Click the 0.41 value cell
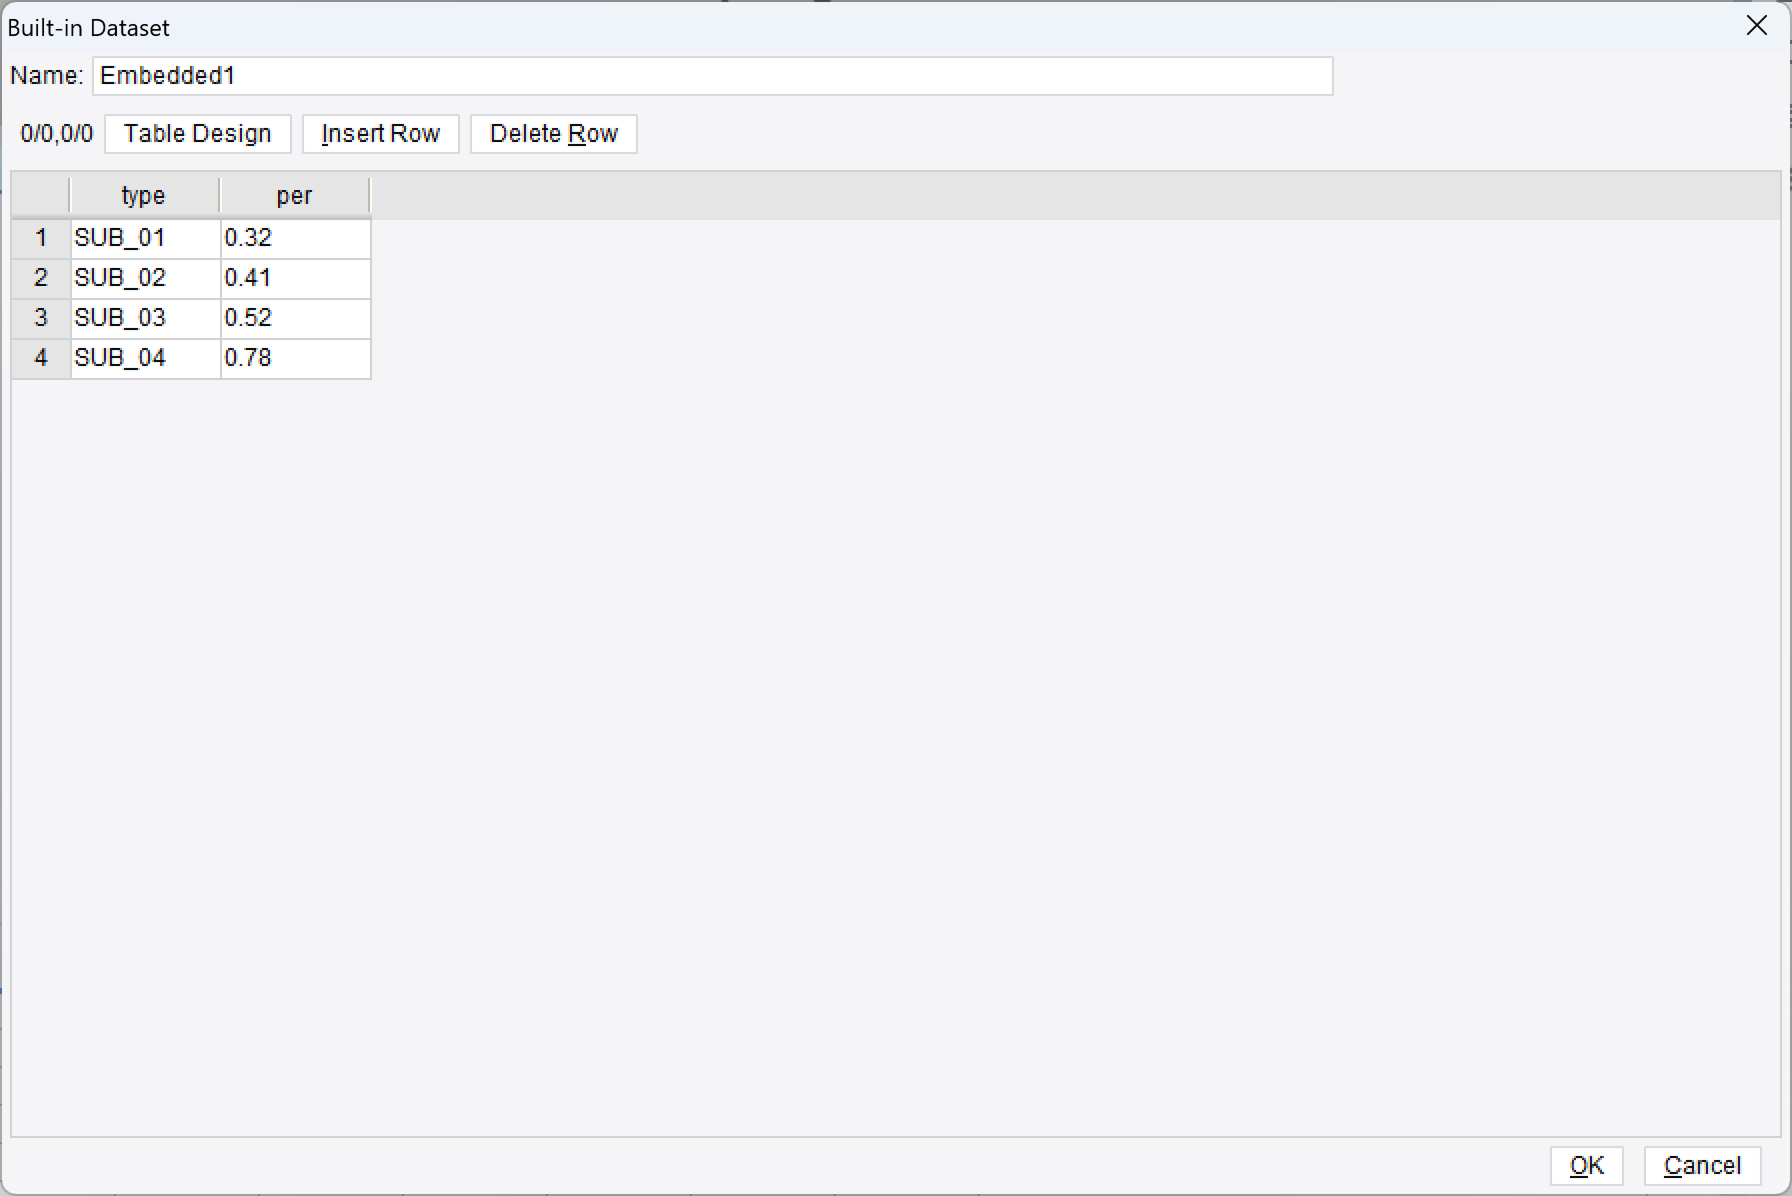Screen dimensions: 1792x1196 (x=296, y=278)
